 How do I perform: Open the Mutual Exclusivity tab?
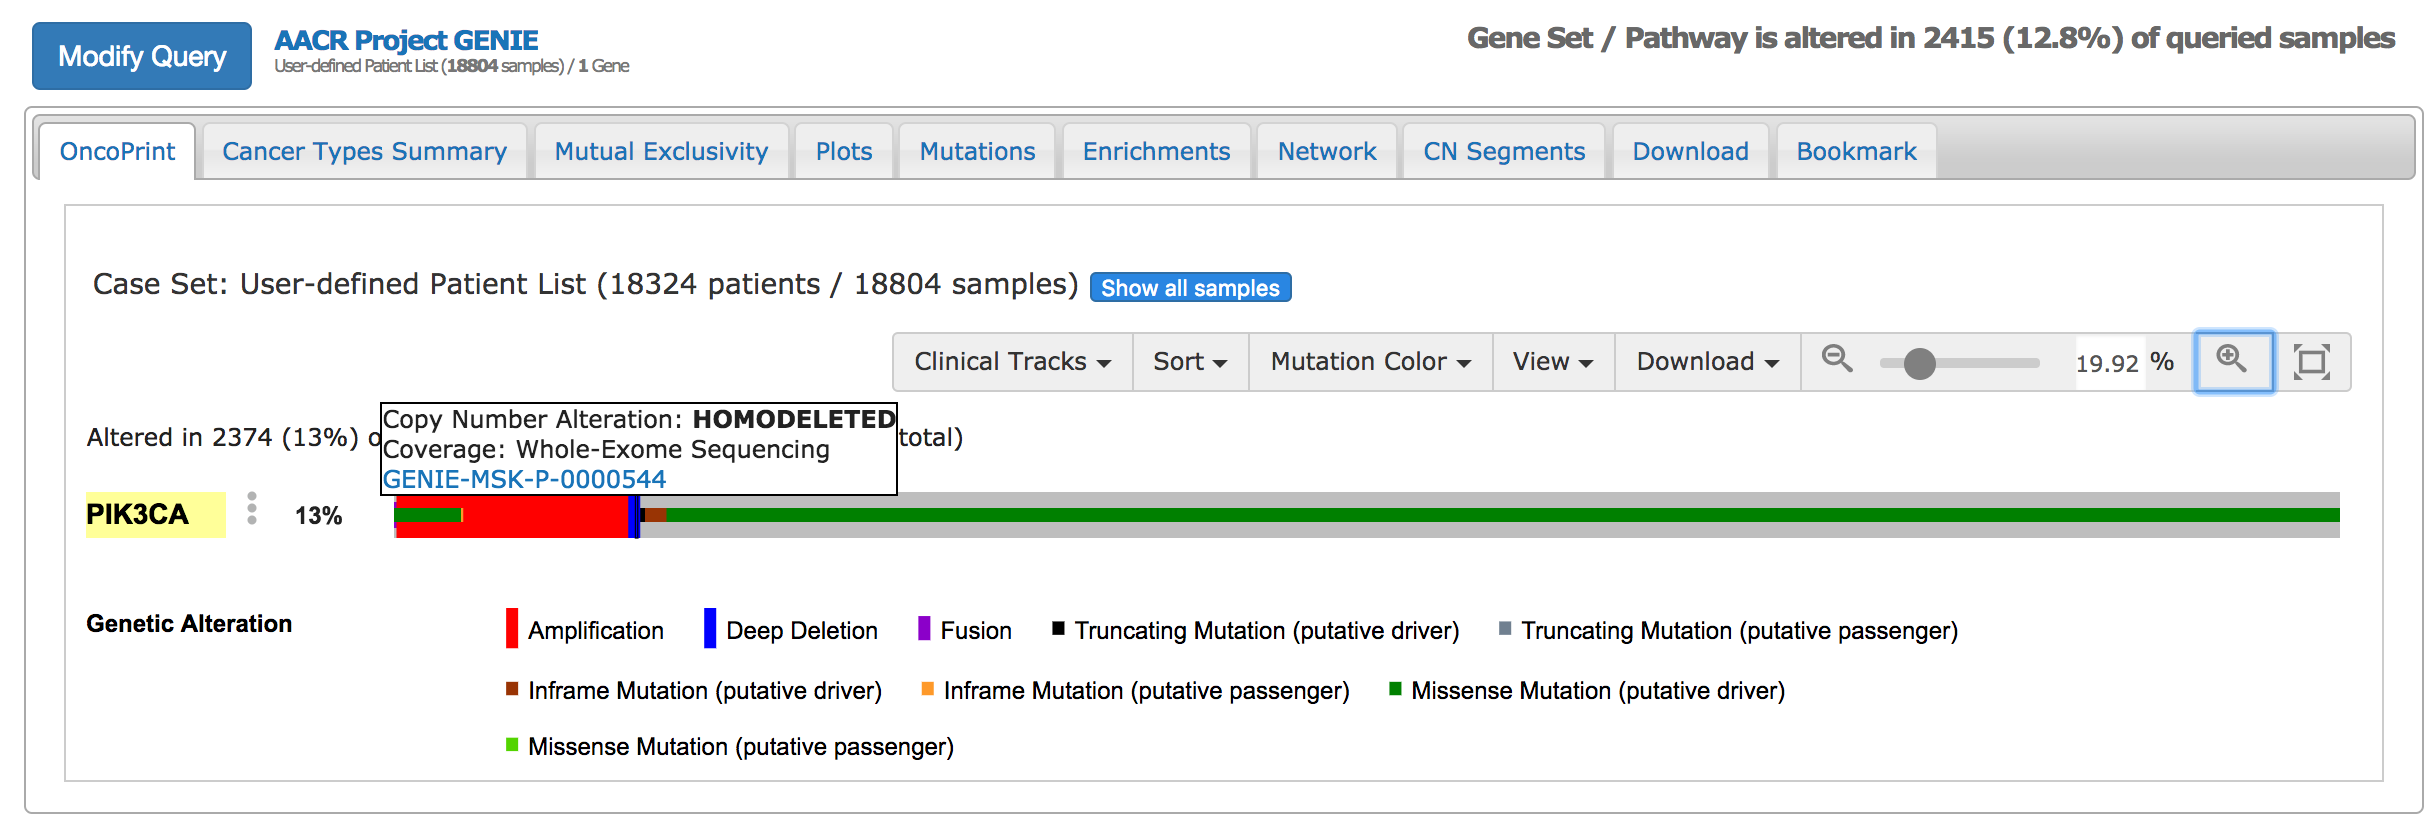[661, 151]
